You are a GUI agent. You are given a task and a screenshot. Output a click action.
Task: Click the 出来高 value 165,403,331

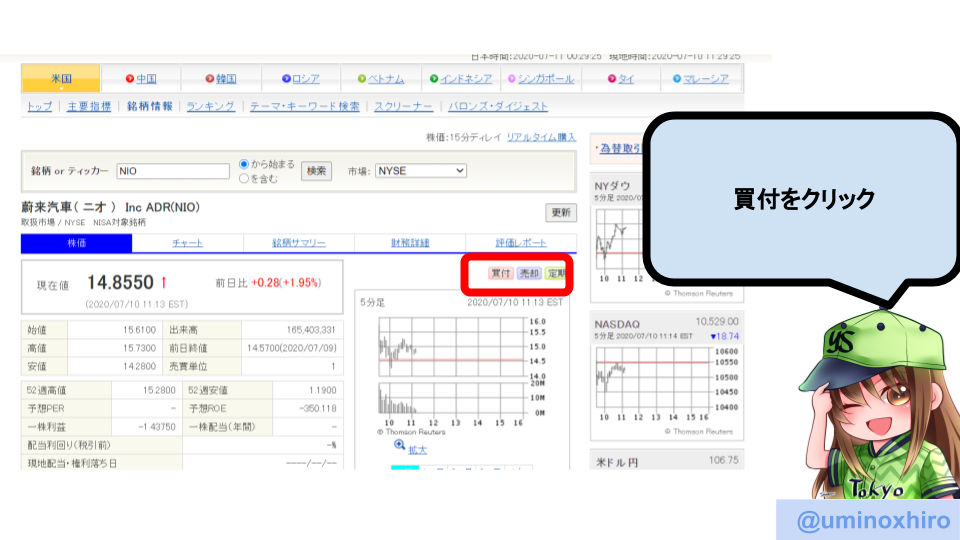click(x=311, y=330)
